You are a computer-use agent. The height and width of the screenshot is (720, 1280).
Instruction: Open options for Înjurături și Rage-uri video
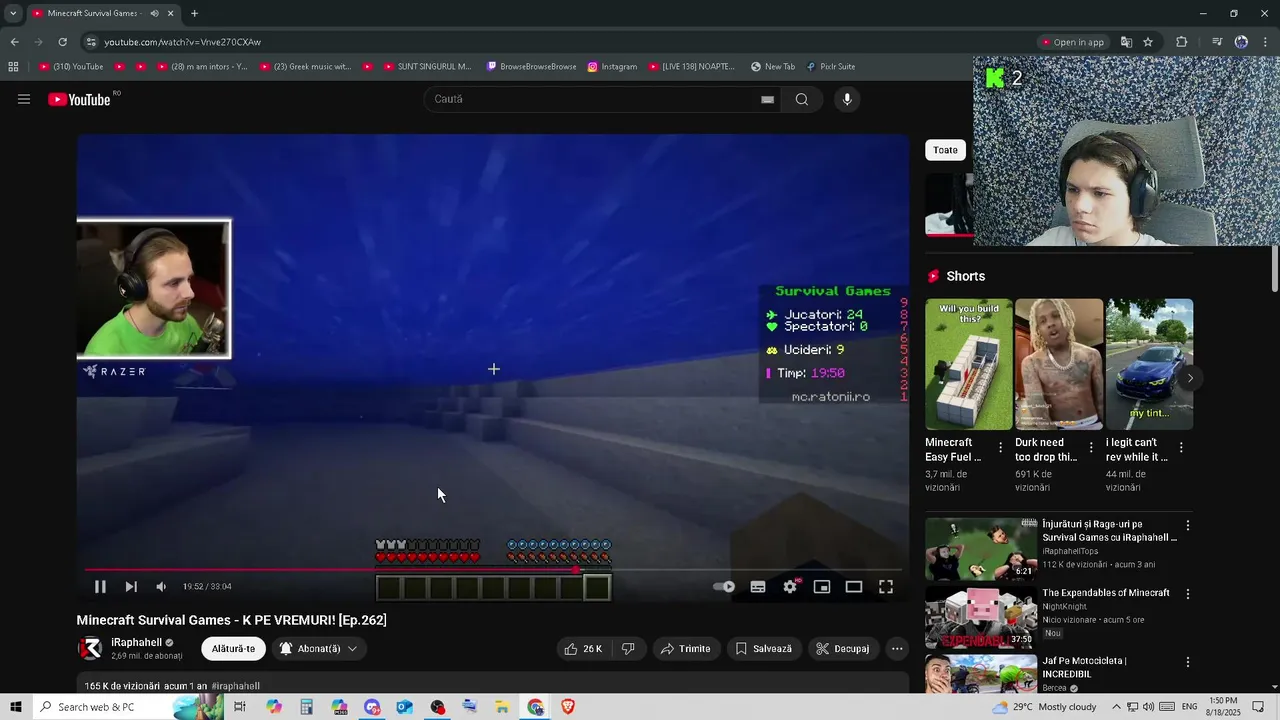(1188, 525)
